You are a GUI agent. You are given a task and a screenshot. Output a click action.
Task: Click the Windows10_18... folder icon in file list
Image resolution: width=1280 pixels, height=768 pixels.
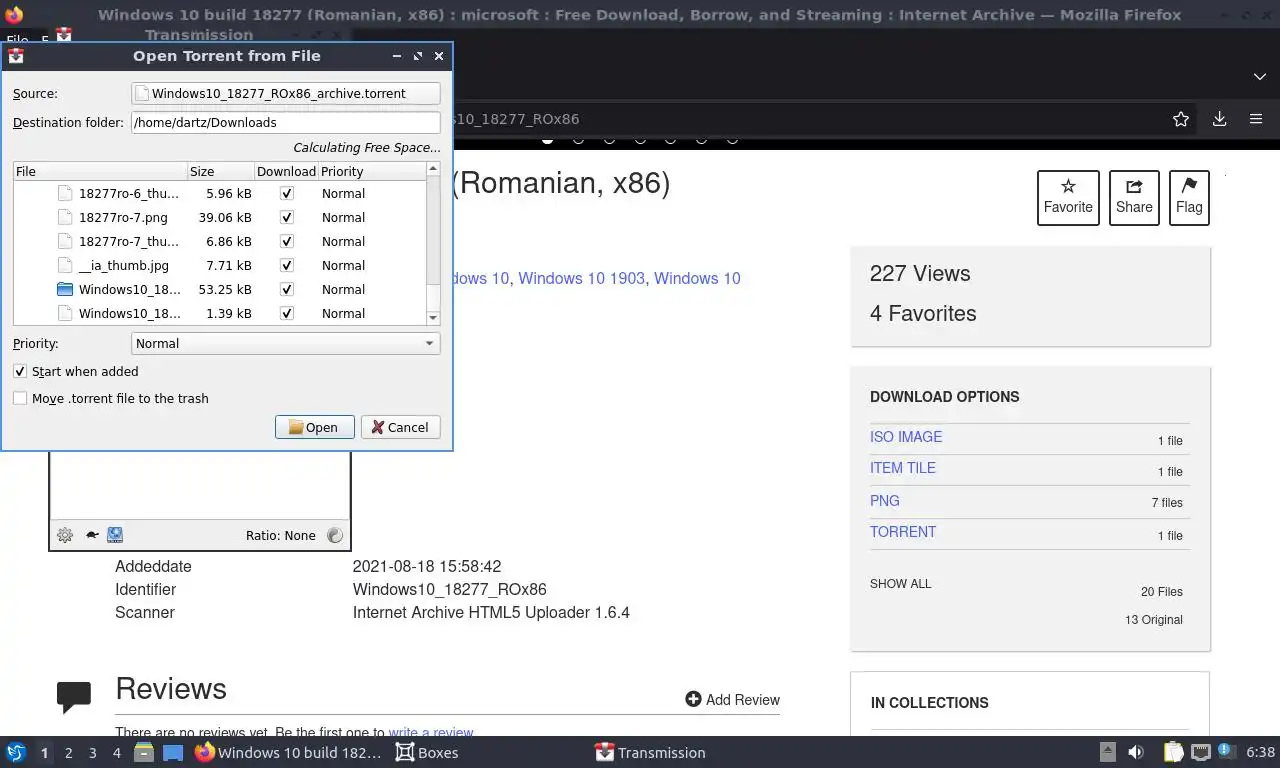tap(65, 289)
